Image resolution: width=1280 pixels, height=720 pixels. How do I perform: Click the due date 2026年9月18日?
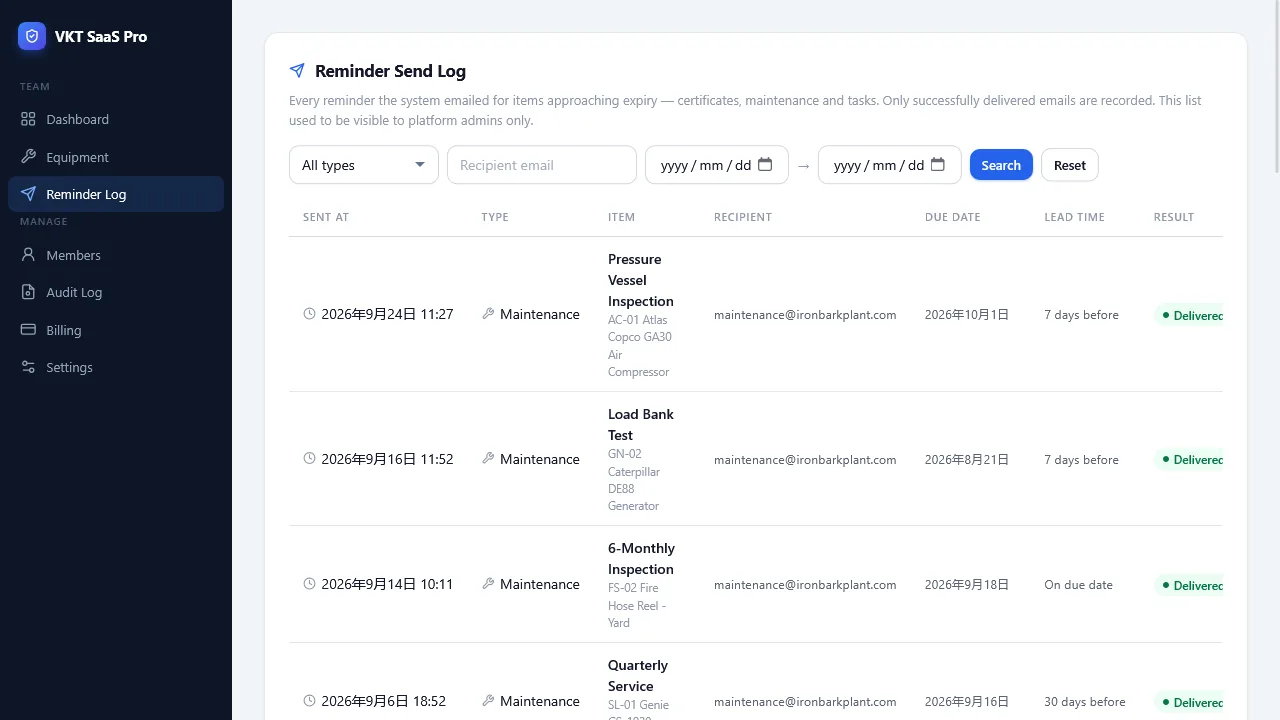point(967,585)
